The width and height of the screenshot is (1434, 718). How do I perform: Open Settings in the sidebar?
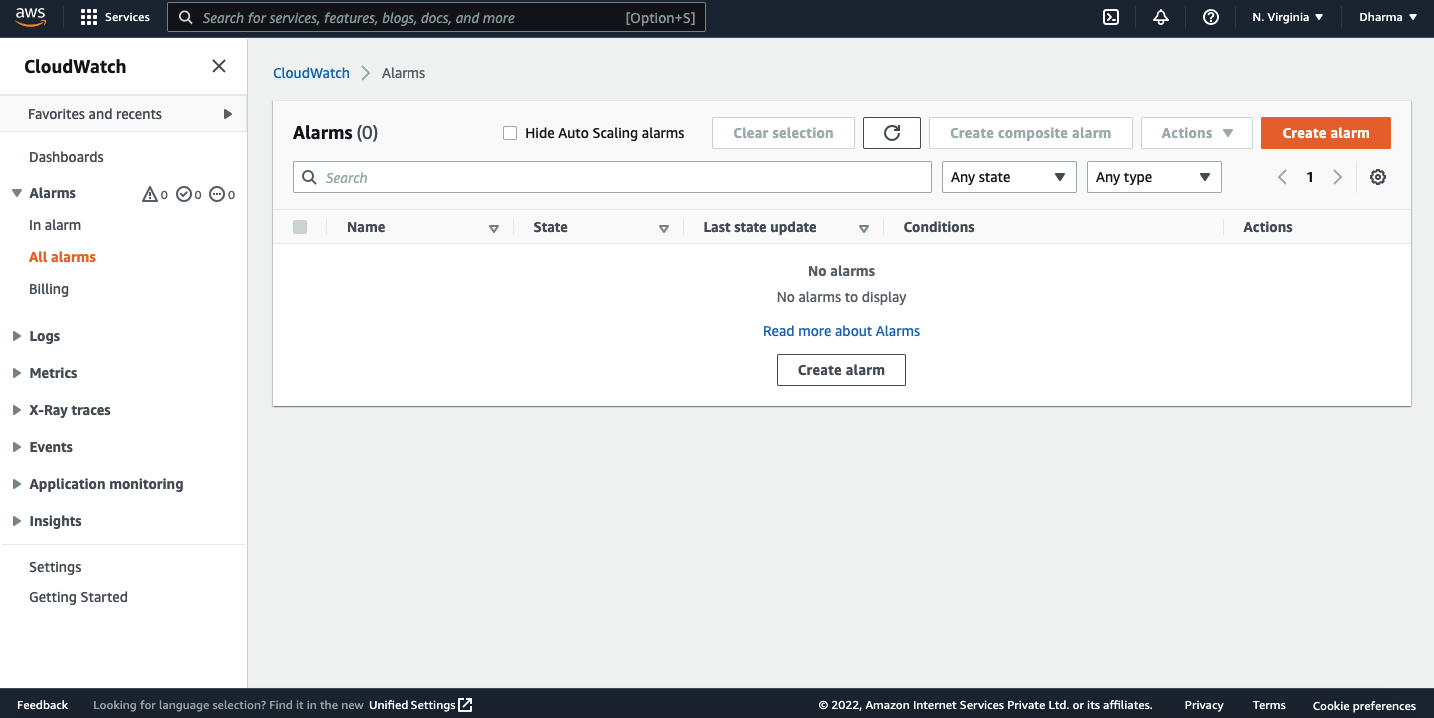(55, 567)
